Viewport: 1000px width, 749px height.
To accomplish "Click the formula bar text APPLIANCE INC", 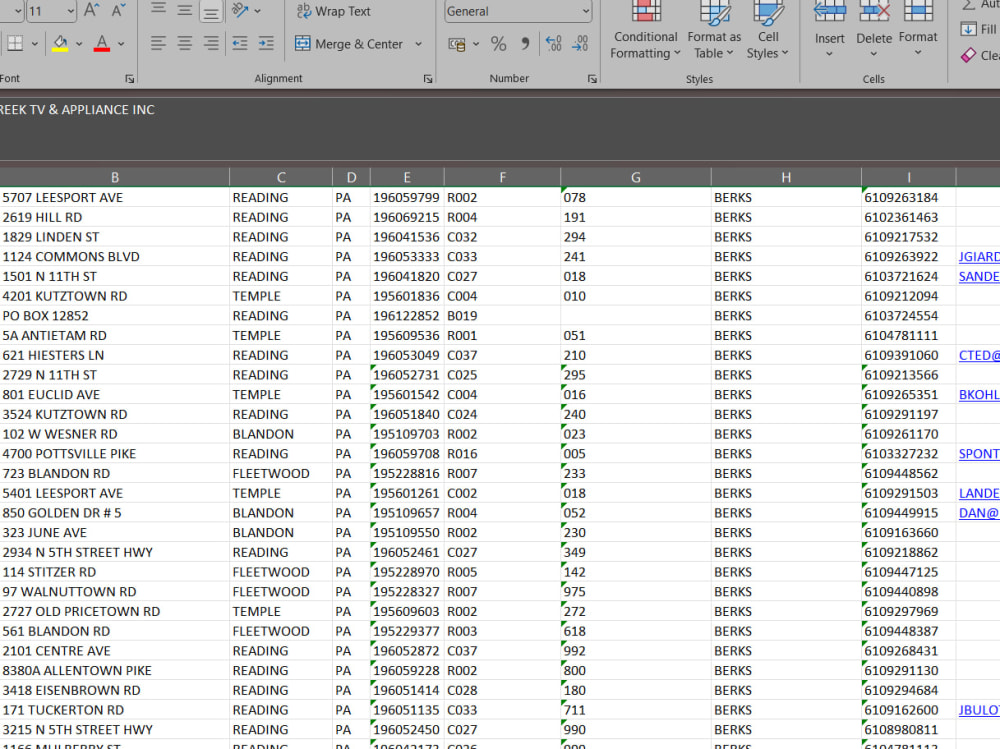I will click(108, 110).
